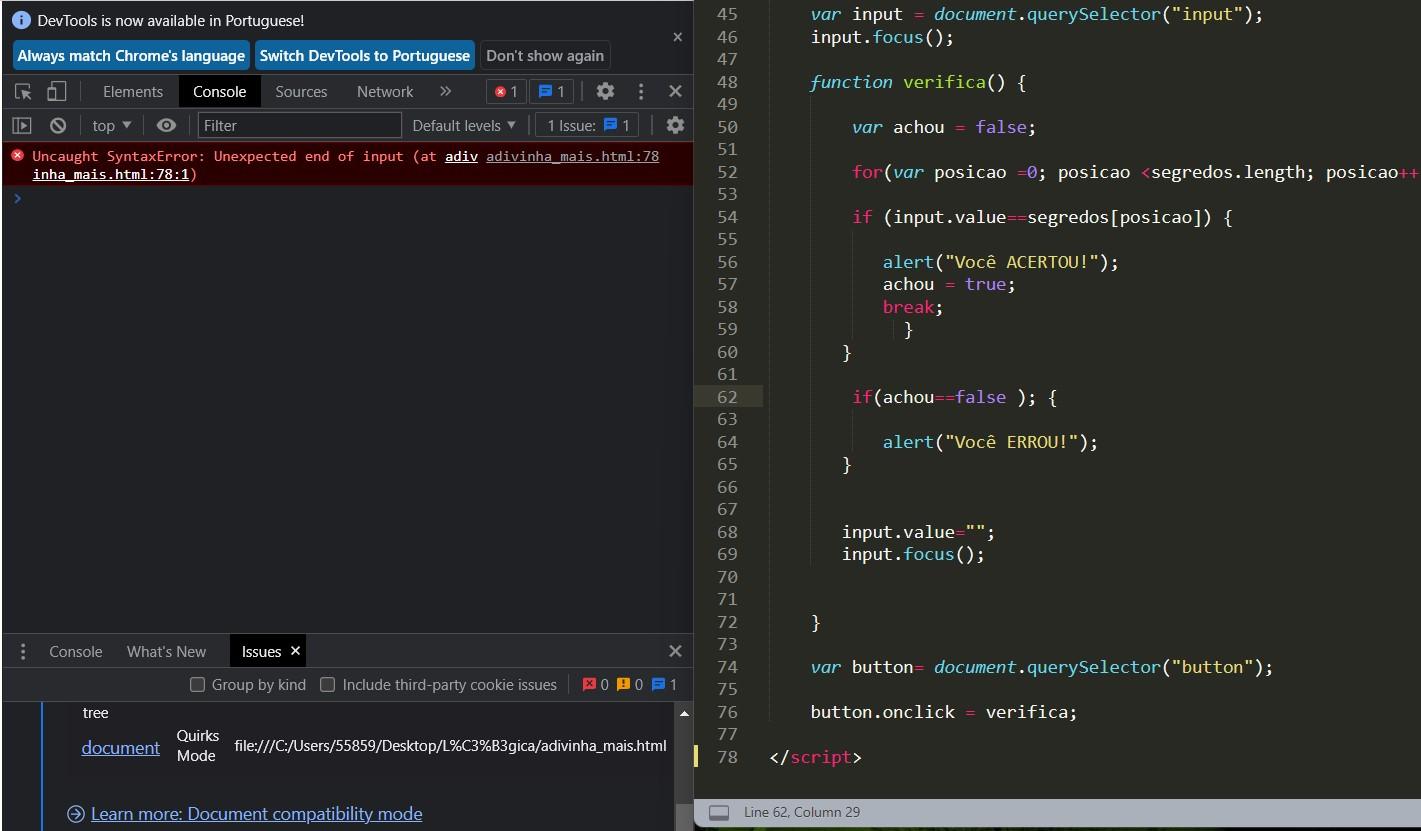The width and height of the screenshot is (1421, 831).
Task: Switch to the Elements tab
Action: point(133,91)
